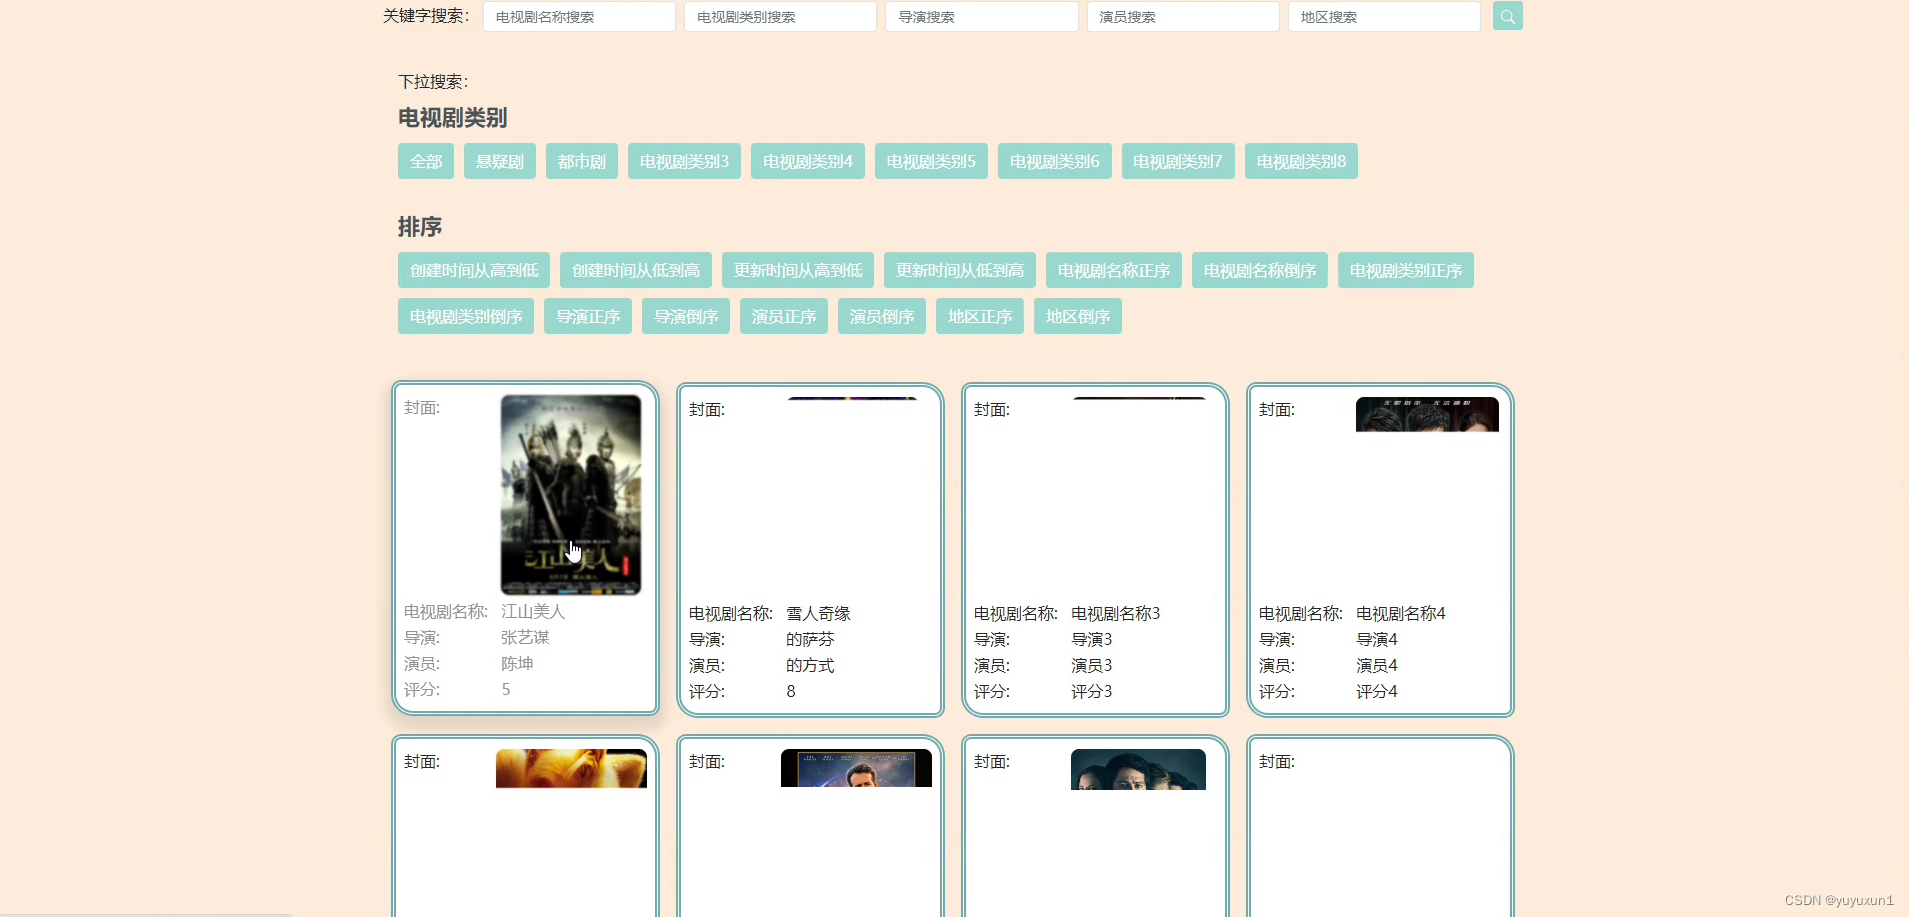Sort by 演员倒序
The width and height of the screenshot is (1909, 917).
882,316
